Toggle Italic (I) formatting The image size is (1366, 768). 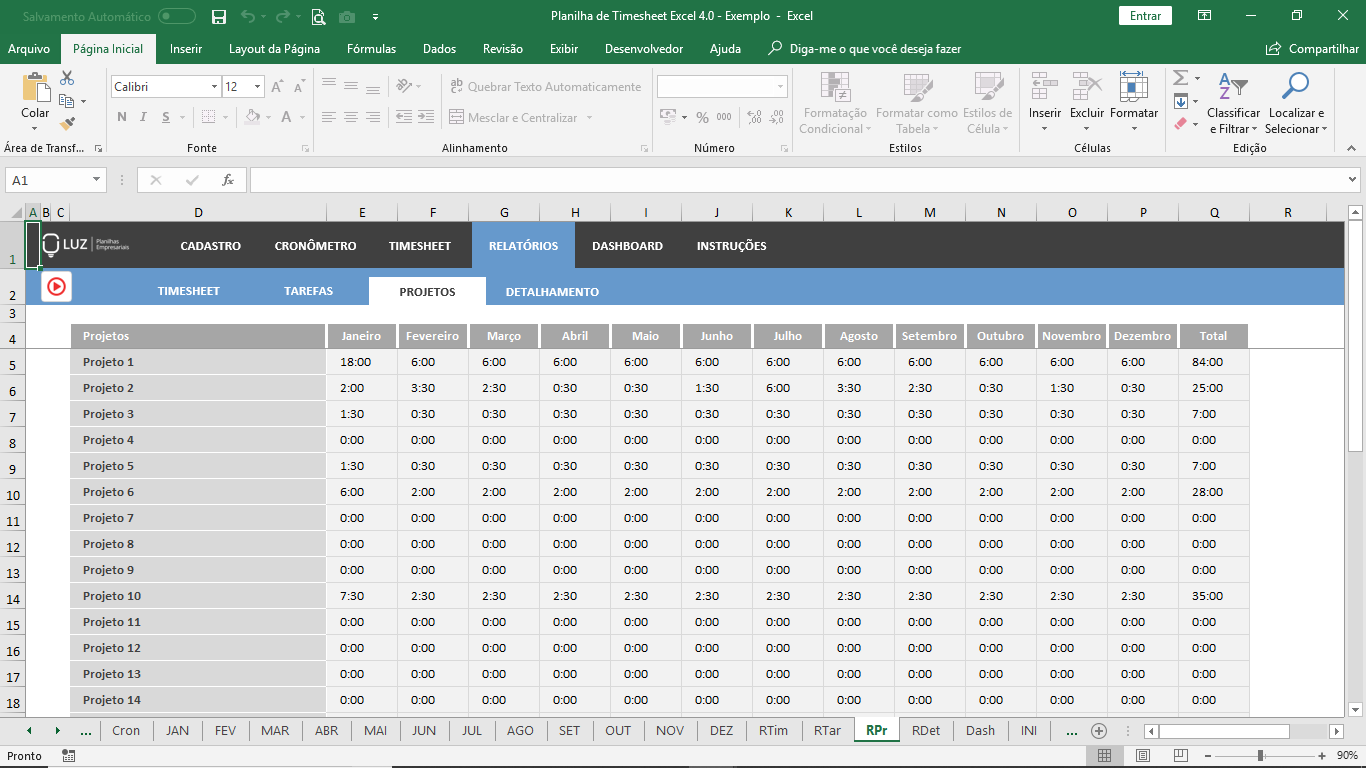[x=142, y=117]
